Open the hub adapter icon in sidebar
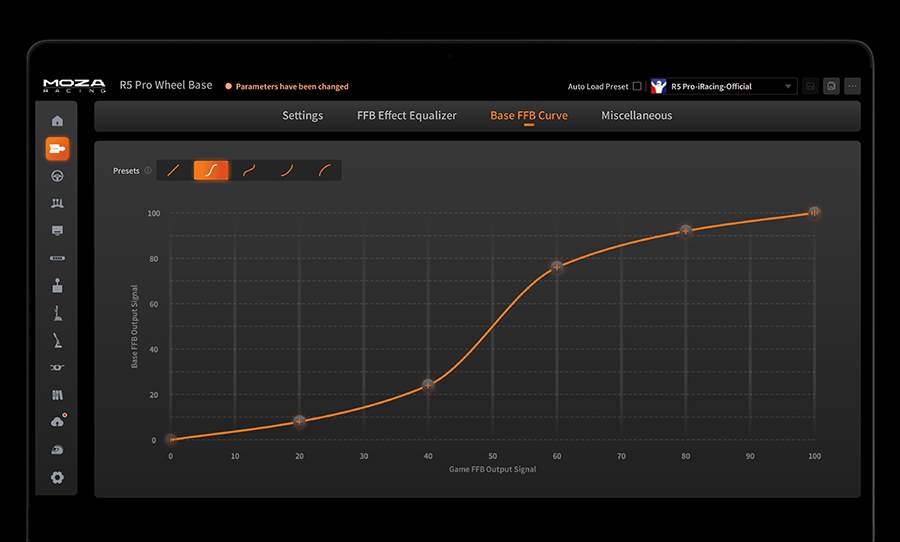Viewport: 900px width, 542px height. point(57,367)
